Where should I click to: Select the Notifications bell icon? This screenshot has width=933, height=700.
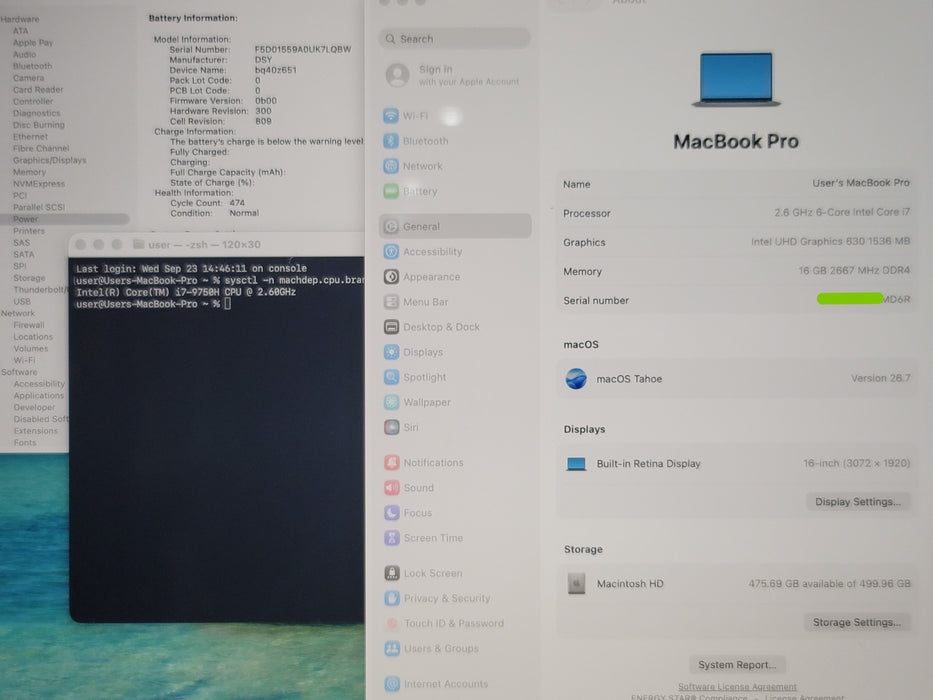[x=392, y=462]
